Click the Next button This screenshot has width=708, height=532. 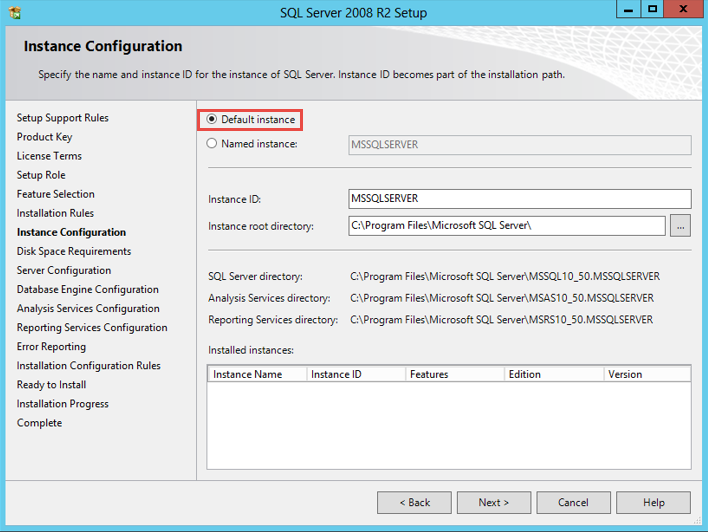coord(493,502)
